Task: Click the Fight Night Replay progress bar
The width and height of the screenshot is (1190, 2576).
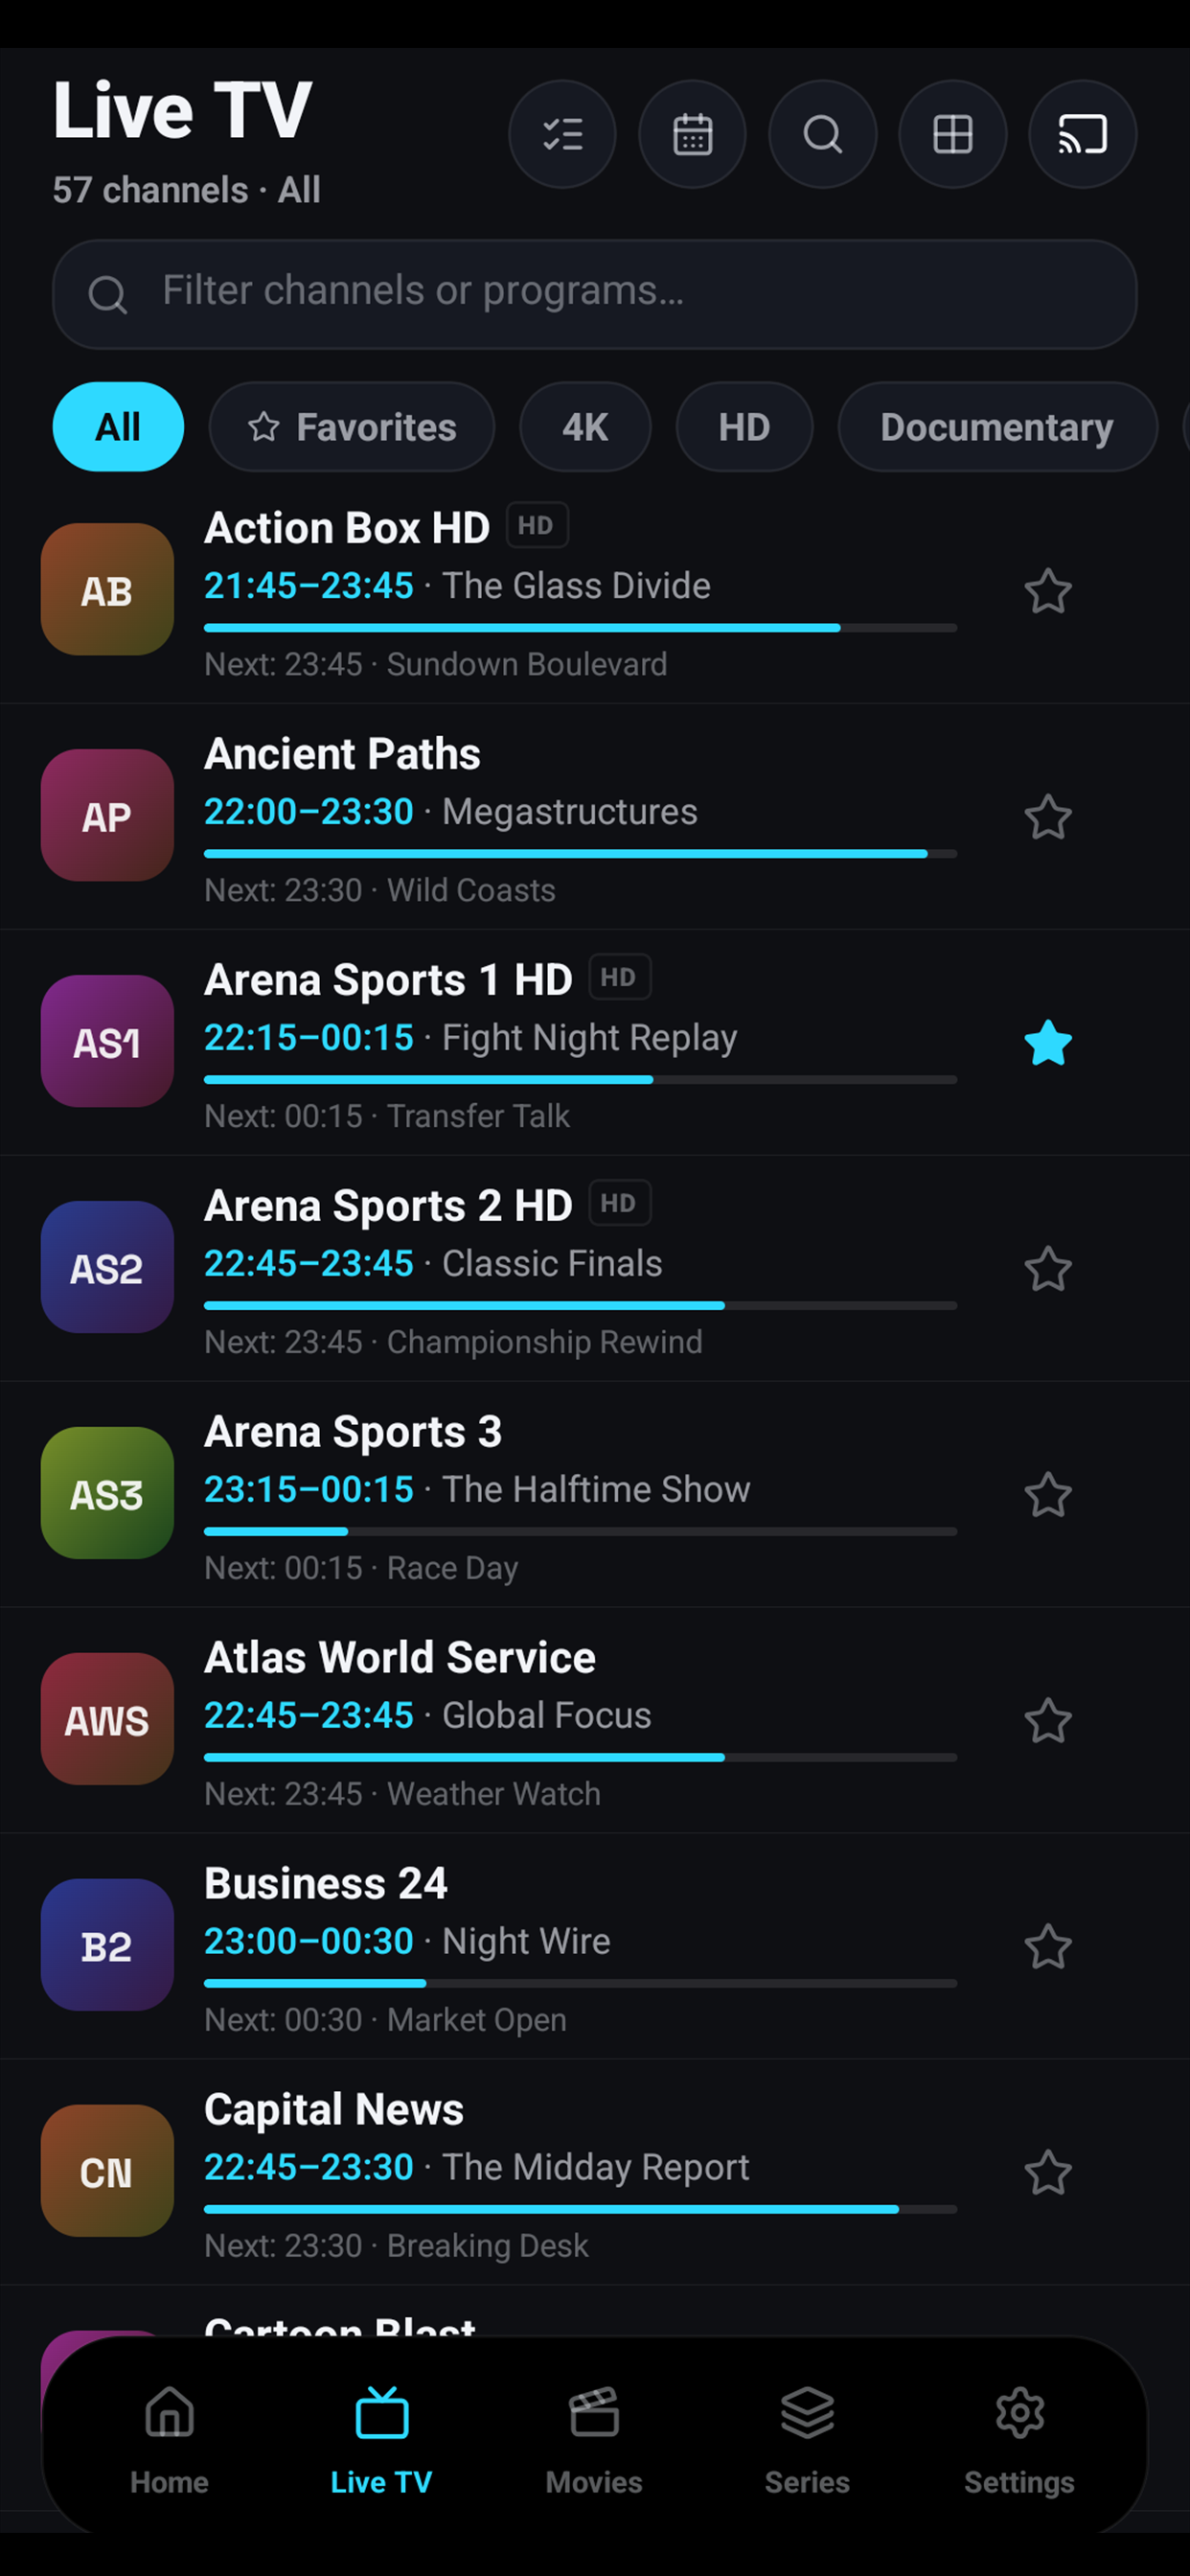Action: (580, 1080)
